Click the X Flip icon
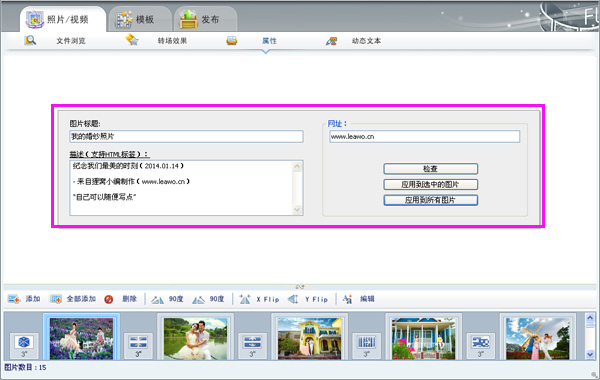 point(245,299)
